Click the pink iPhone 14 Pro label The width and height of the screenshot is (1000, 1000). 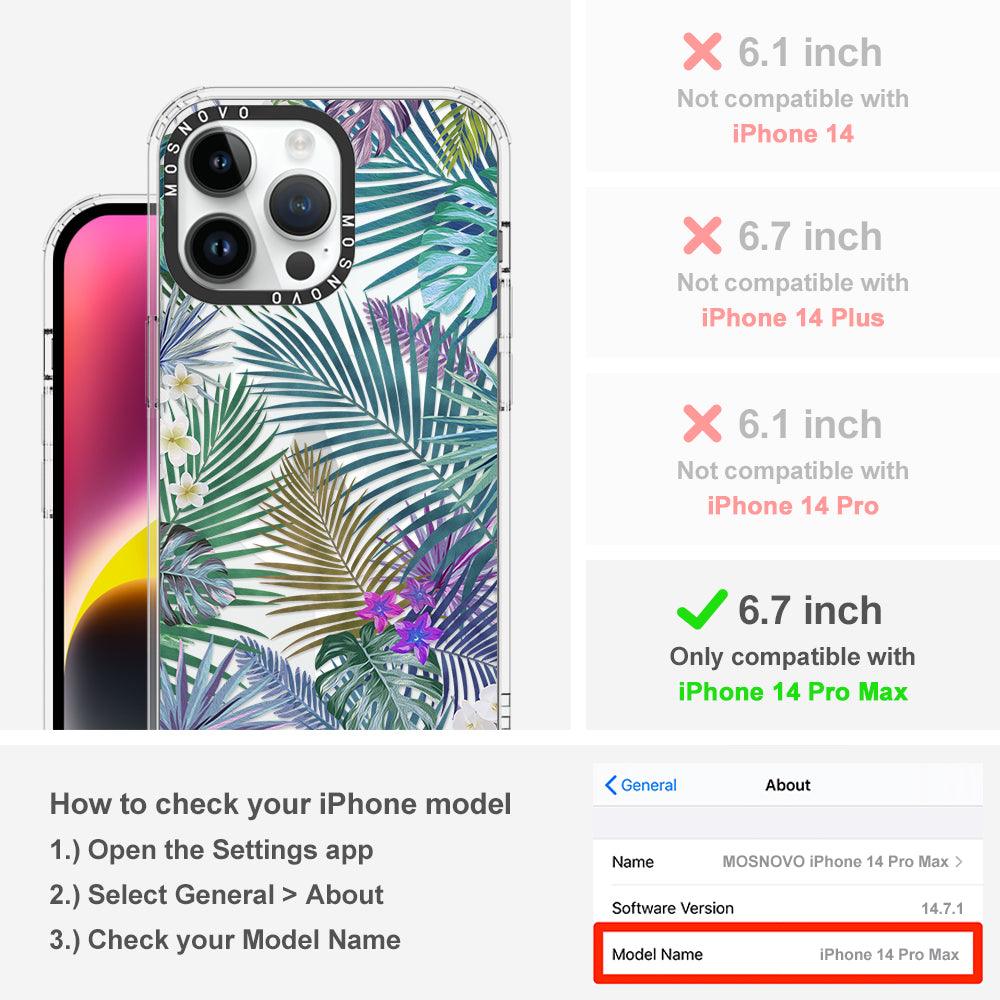click(x=793, y=506)
